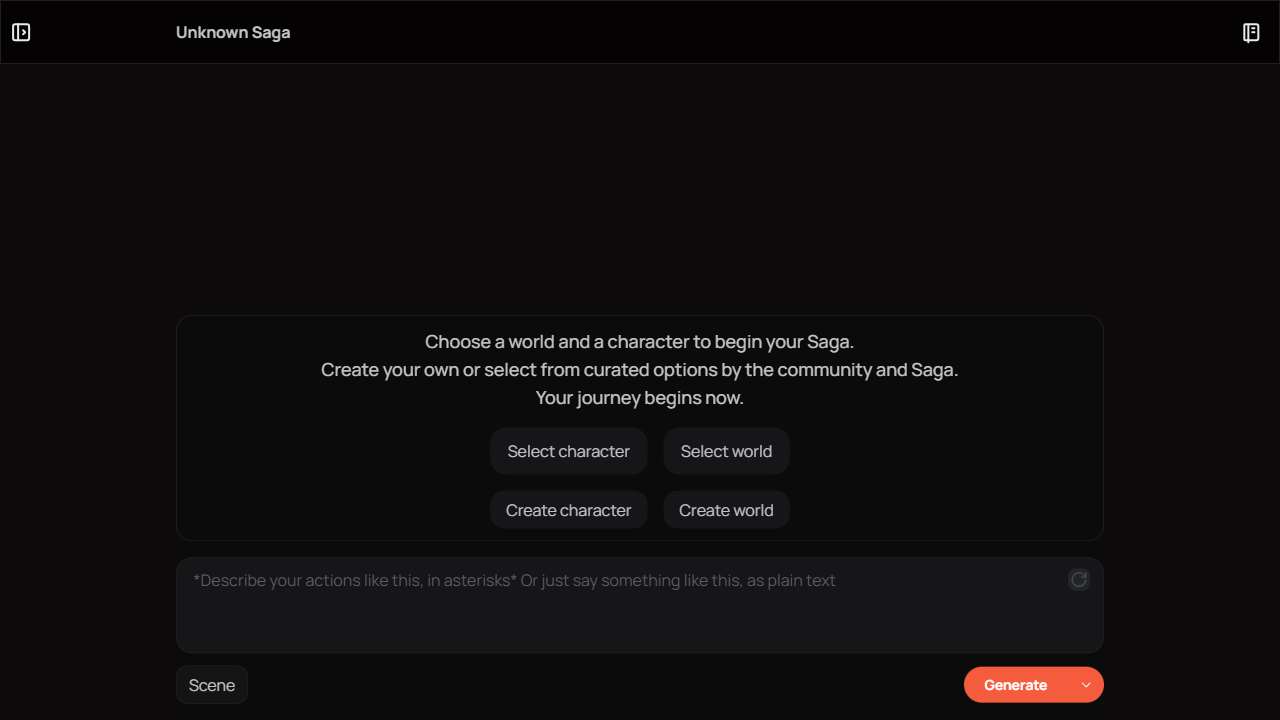This screenshot has height=720, width=1280.
Task: Choose the Select character option
Action: 568,451
